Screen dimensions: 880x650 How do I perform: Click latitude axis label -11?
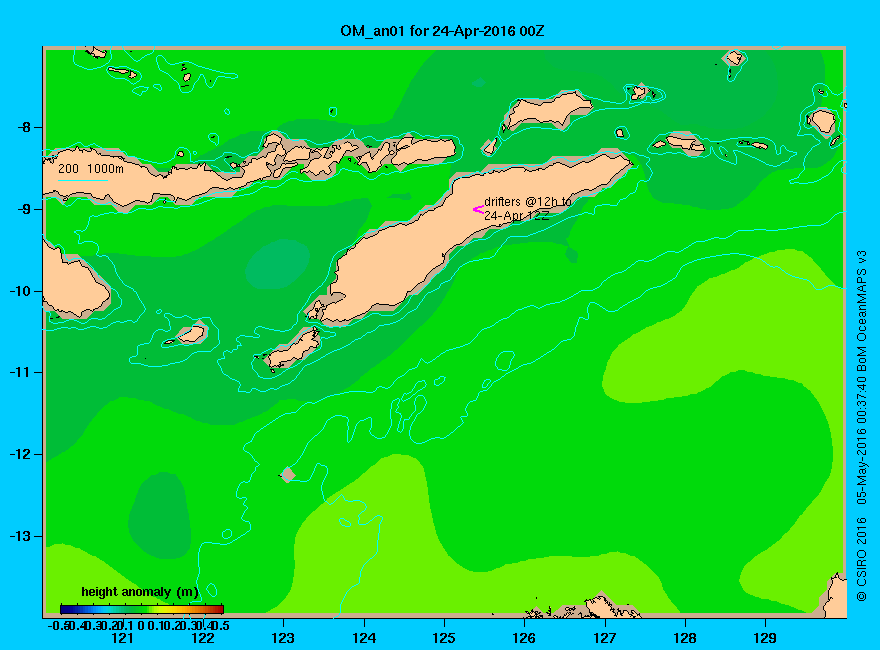(20, 372)
